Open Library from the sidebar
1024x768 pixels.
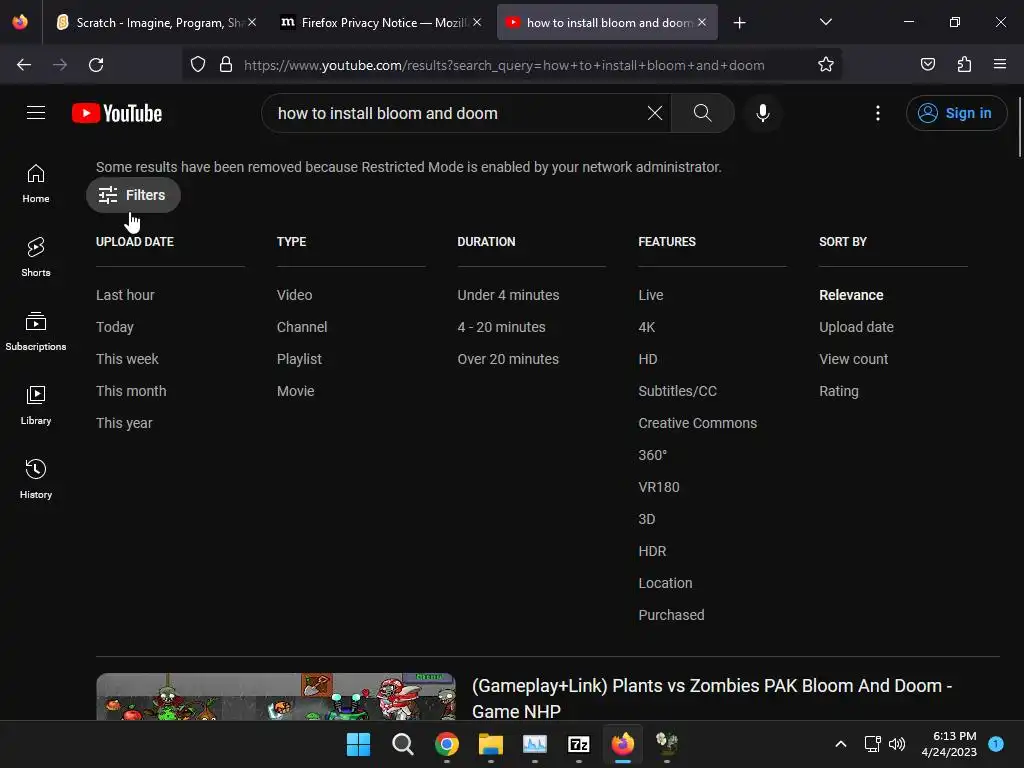pyautogui.click(x=36, y=406)
